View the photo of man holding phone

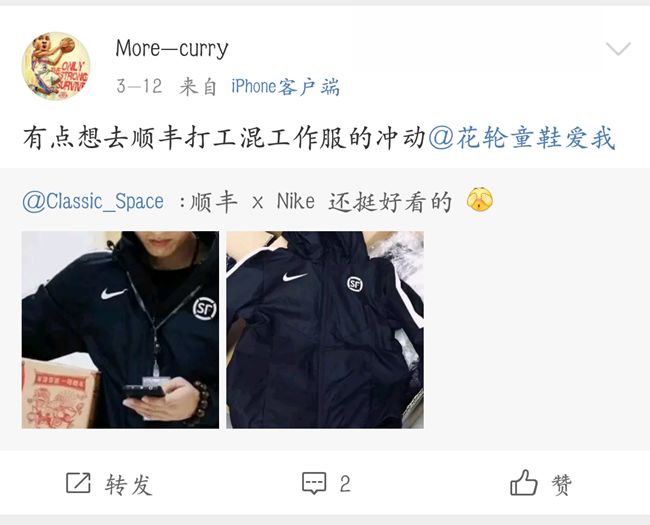(x=120, y=330)
